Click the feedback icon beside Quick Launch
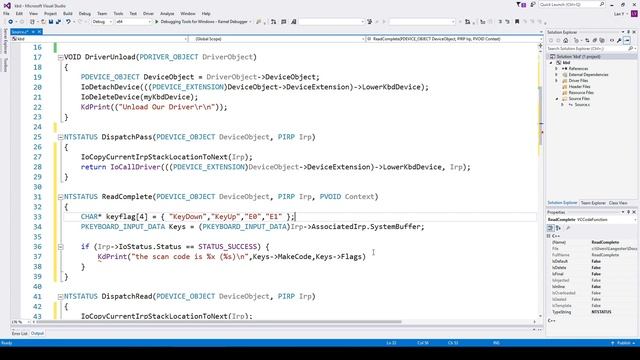The width and height of the screenshot is (640, 360). pyautogui.click(x=533, y=4)
